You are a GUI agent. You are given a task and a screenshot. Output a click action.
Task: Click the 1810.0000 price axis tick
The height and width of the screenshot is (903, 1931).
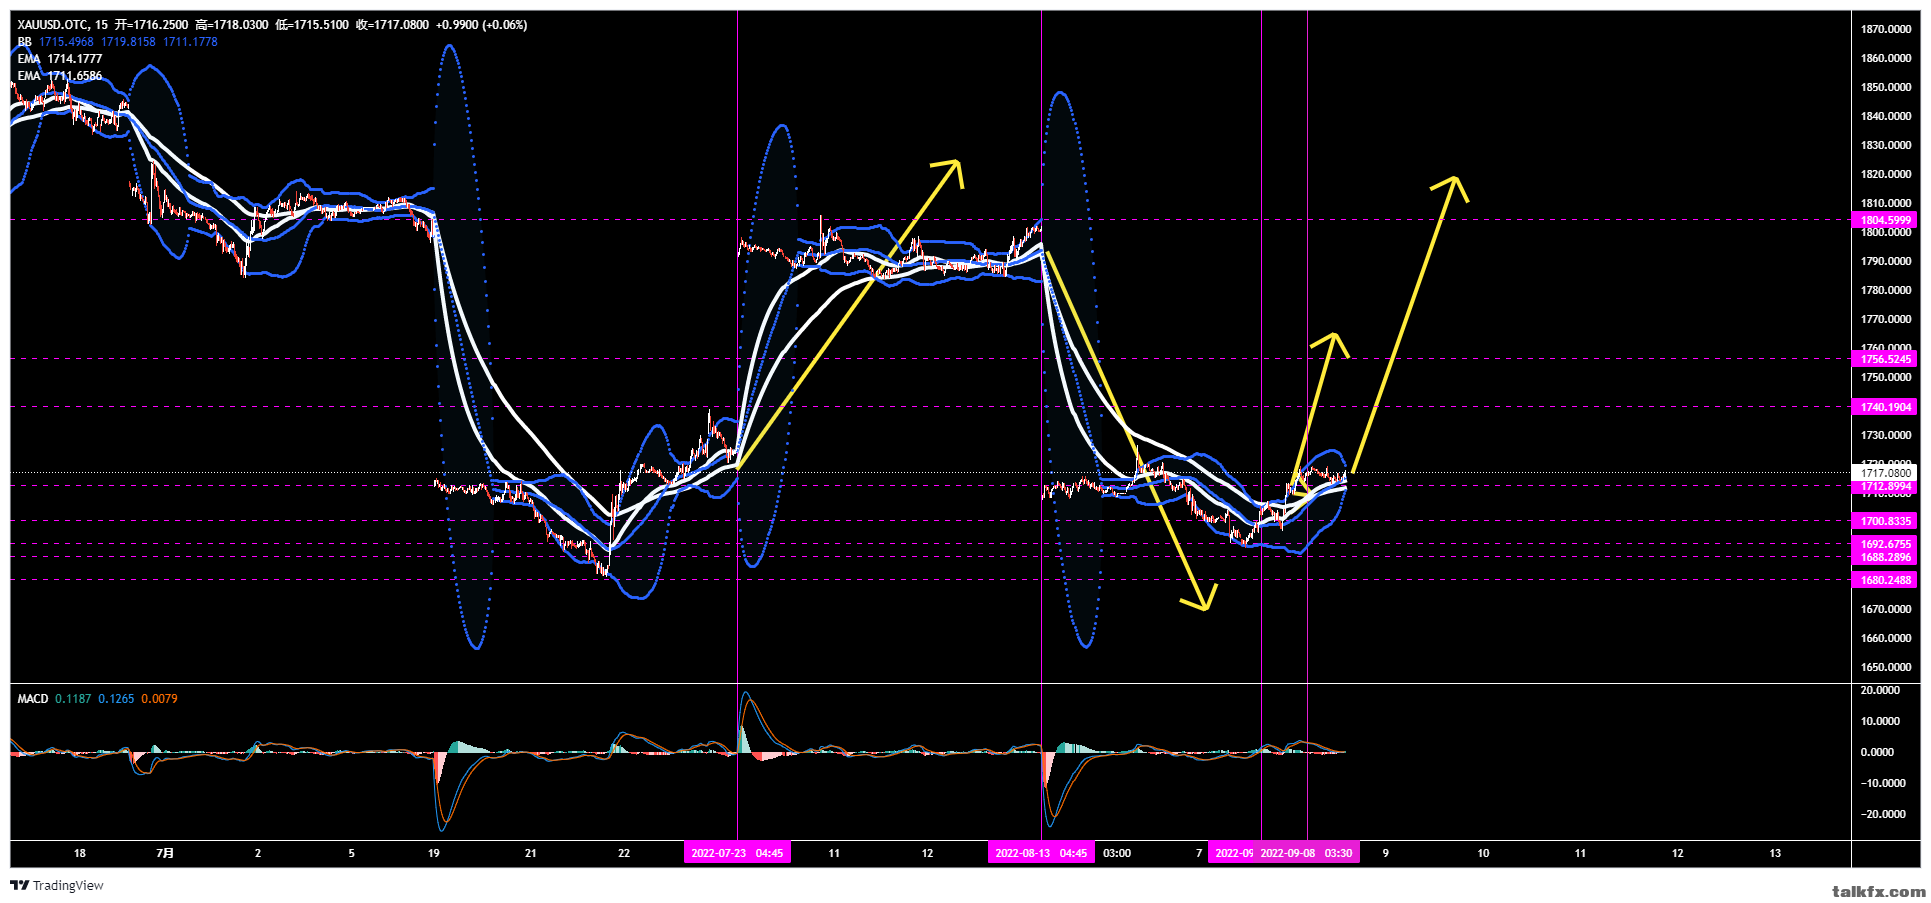click(x=1886, y=203)
